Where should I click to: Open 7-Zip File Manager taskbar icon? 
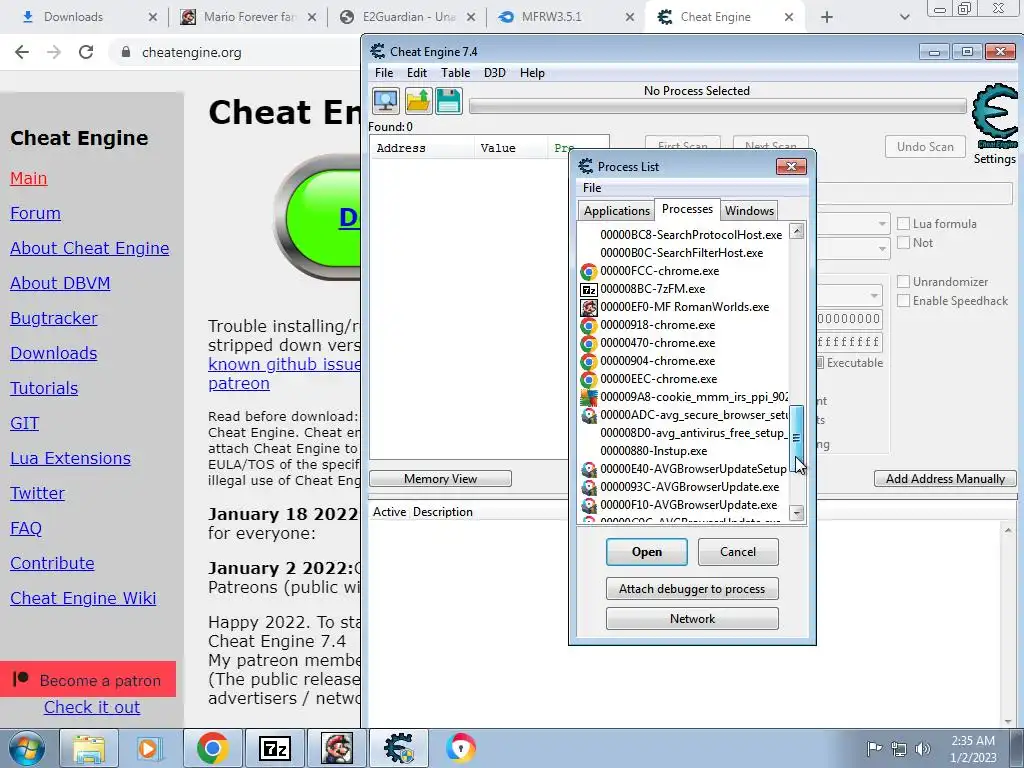pyautogui.click(x=274, y=748)
